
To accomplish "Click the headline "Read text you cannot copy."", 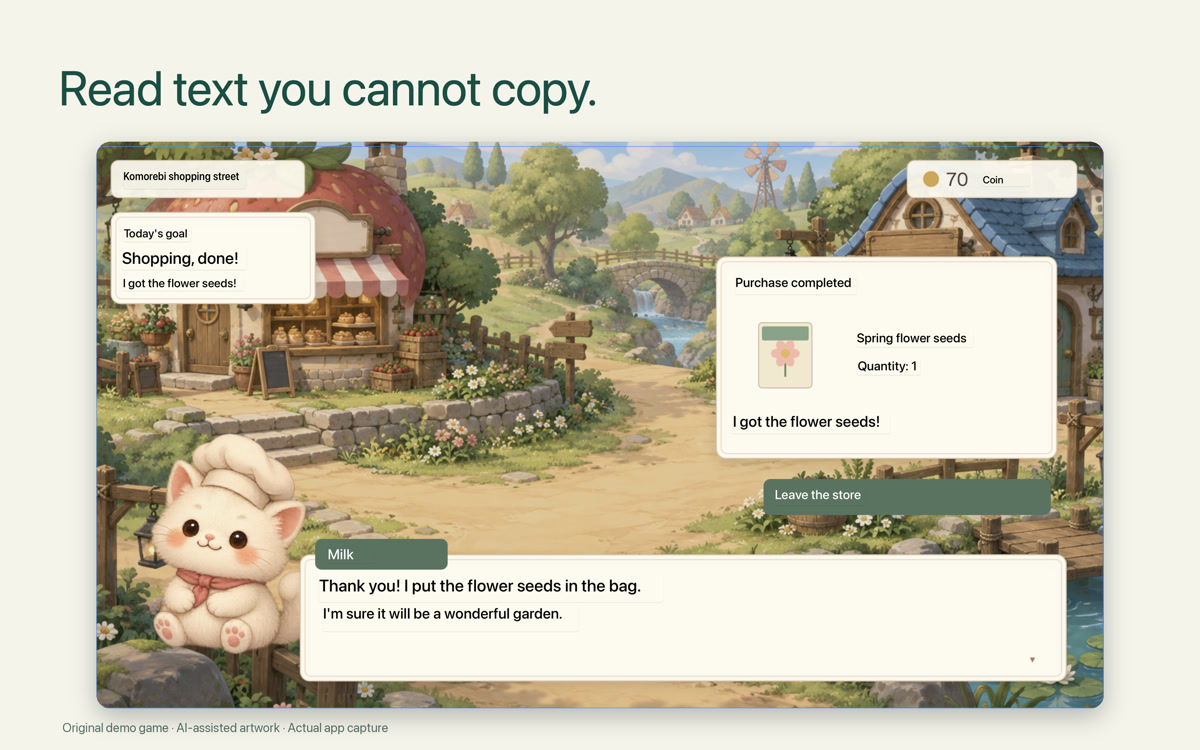I will click(328, 89).
